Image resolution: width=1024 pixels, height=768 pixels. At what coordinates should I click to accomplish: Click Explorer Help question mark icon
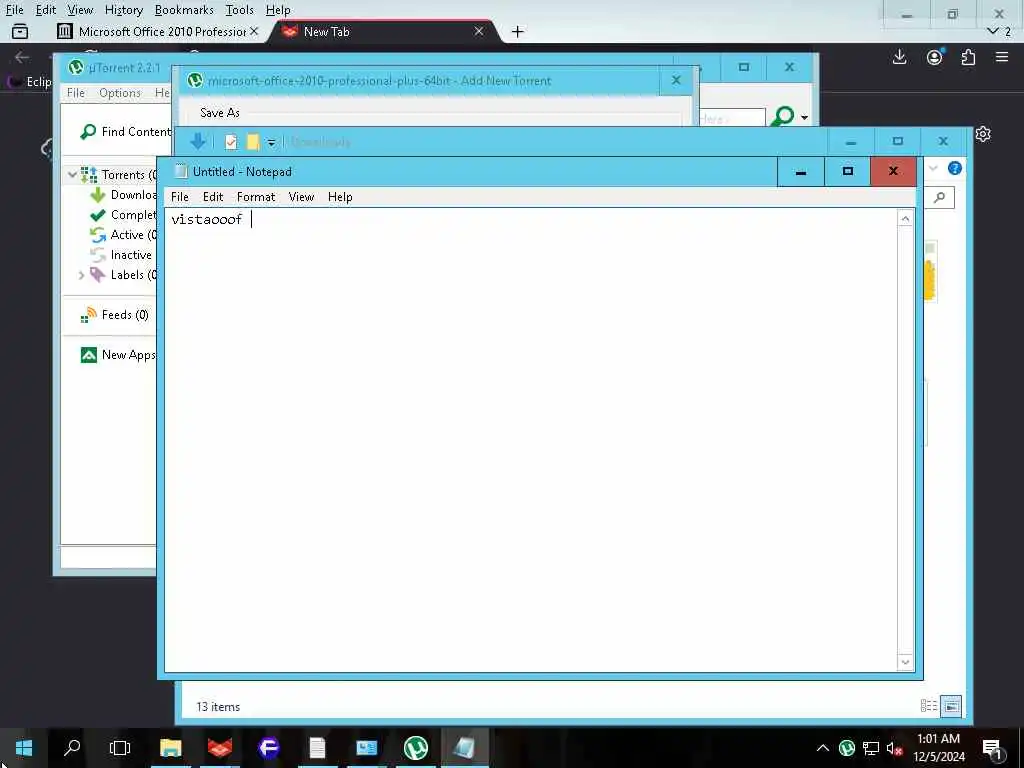pyautogui.click(x=954, y=168)
